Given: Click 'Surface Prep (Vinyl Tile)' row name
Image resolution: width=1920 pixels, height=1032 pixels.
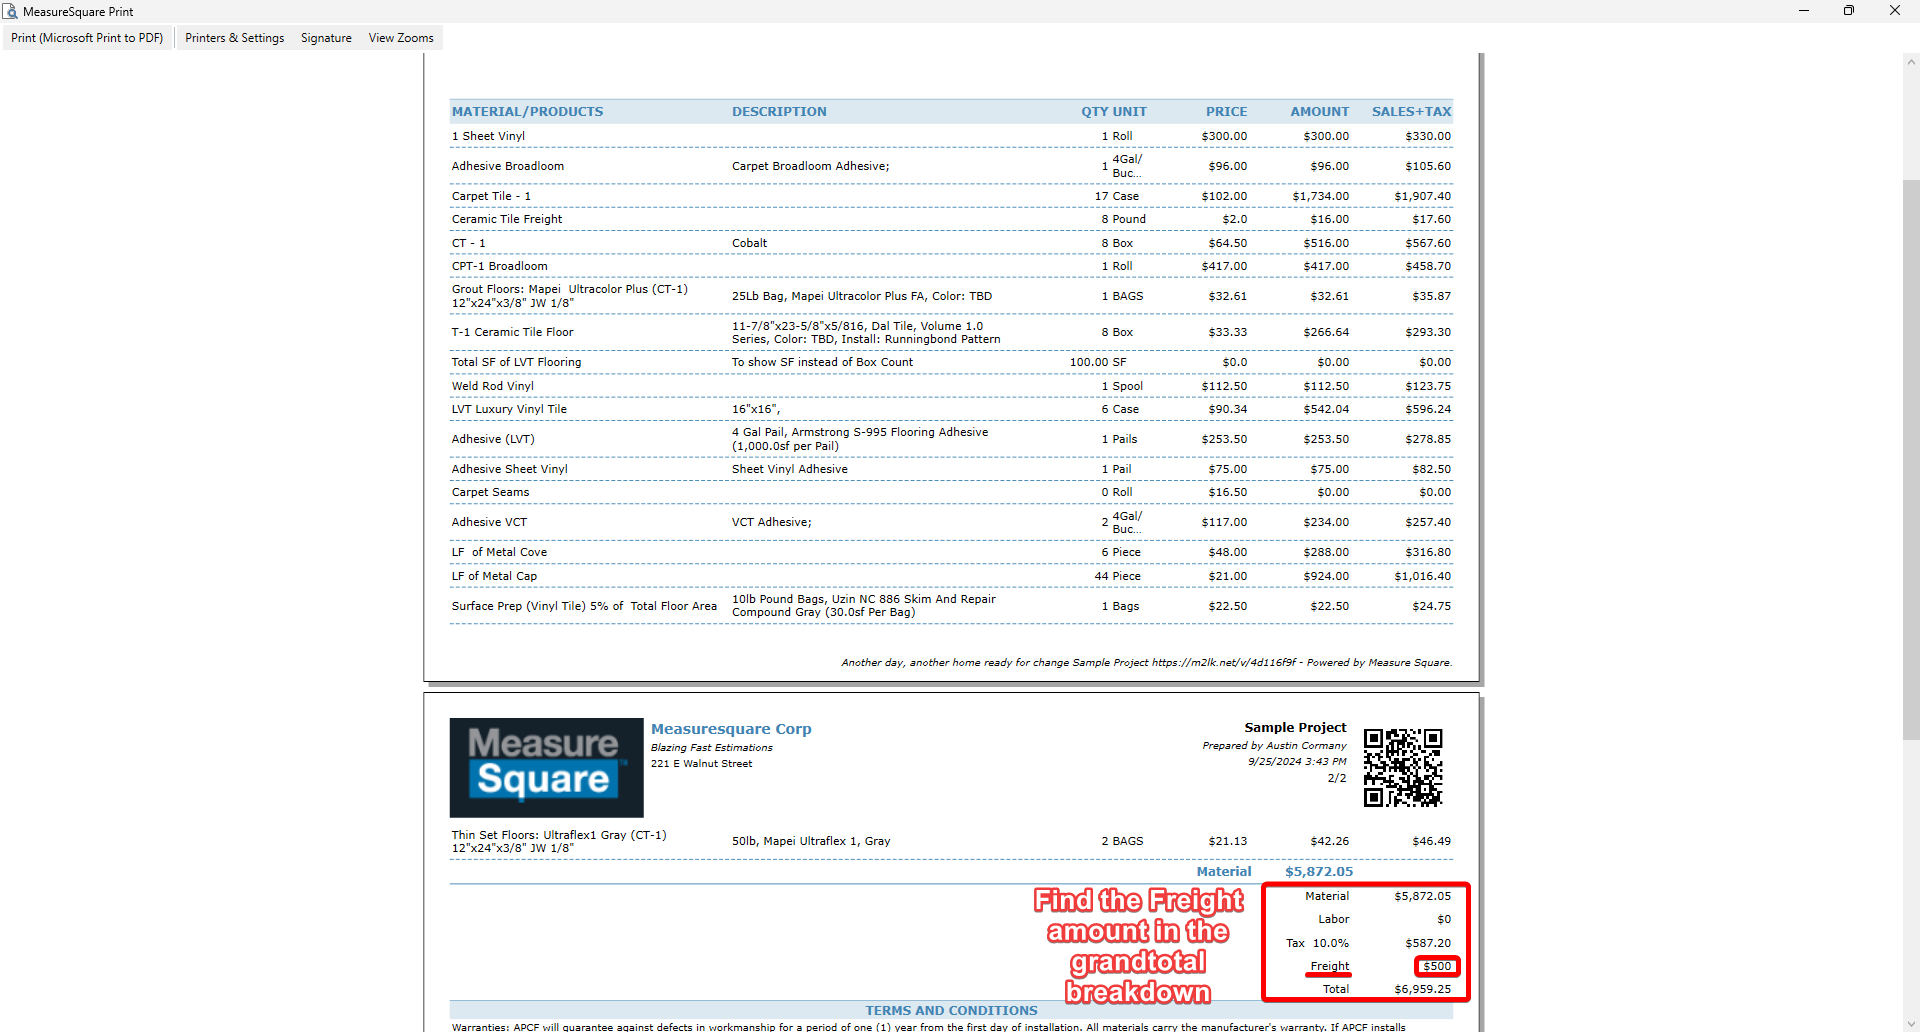Looking at the screenshot, I should [x=584, y=606].
